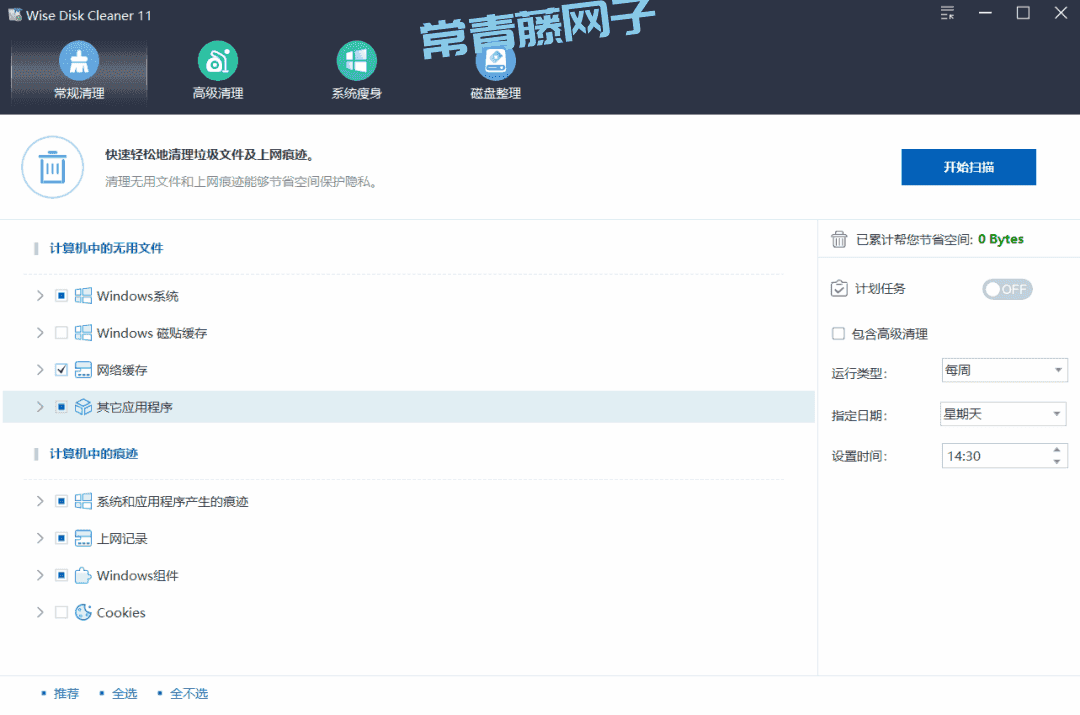1080x715 pixels.
Task: Expand the 网络缓存 row
Action: point(40,370)
